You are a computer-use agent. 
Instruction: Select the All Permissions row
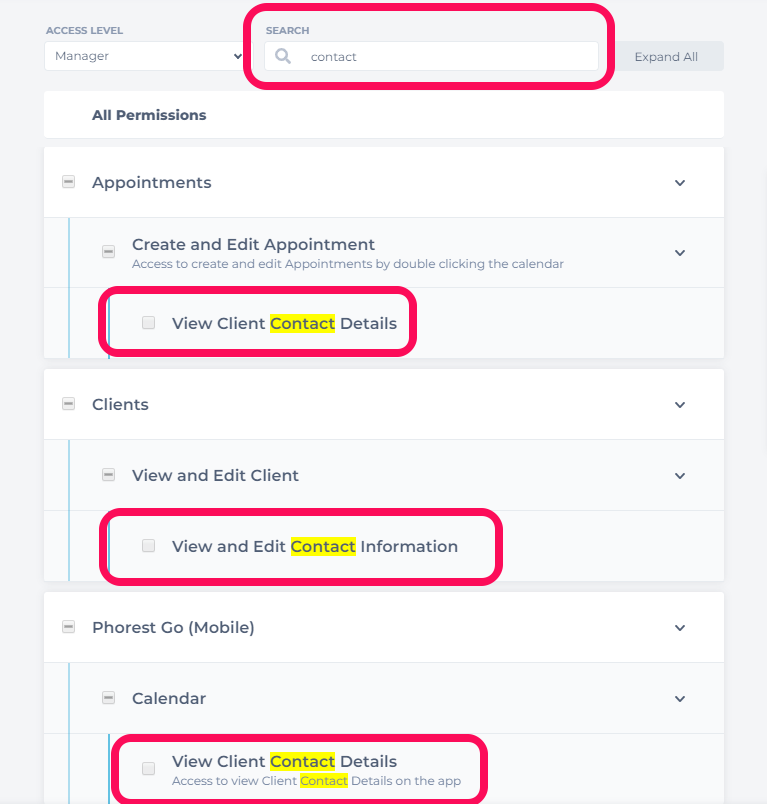[x=149, y=115]
